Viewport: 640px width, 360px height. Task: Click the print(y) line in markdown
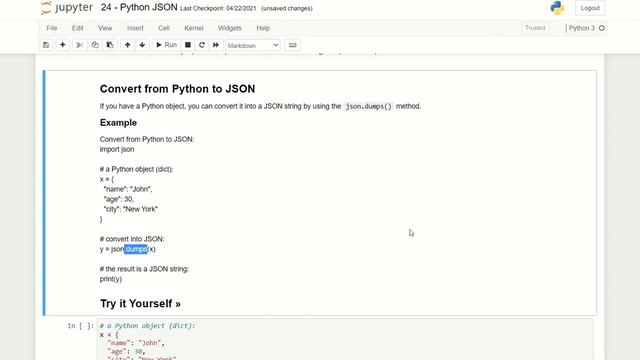click(111, 279)
